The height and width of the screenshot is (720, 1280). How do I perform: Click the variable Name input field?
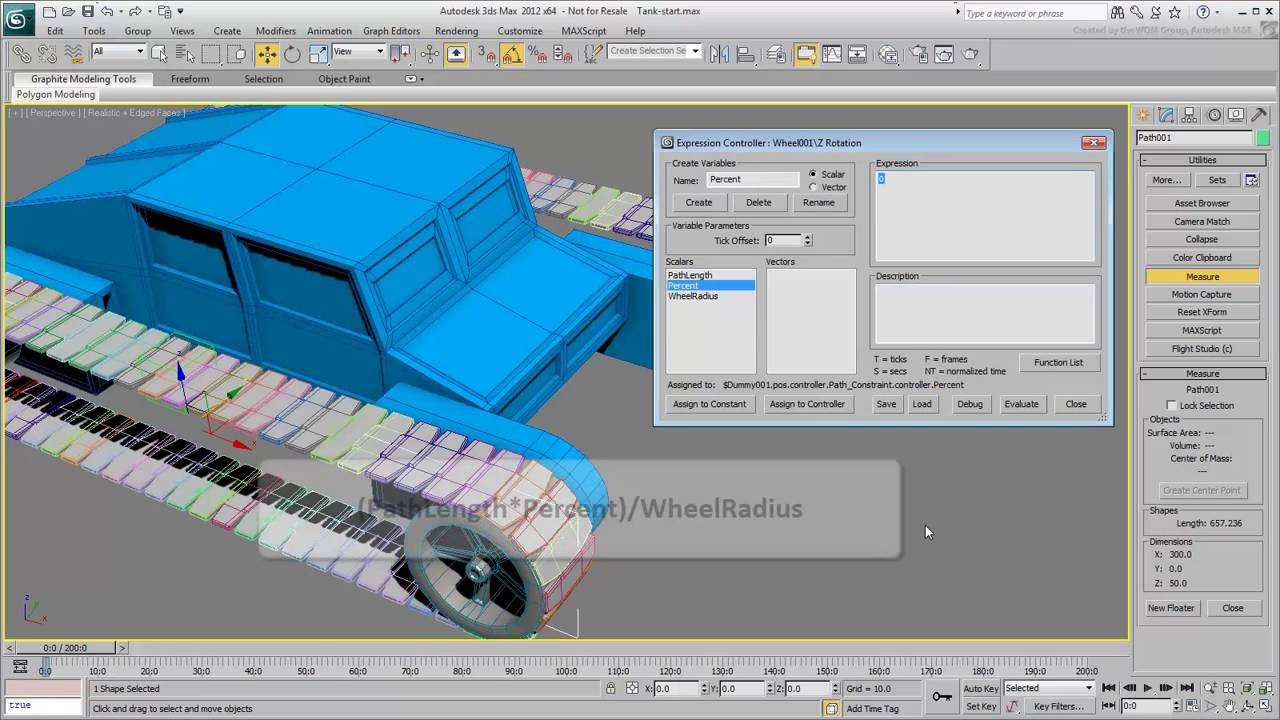pyautogui.click(x=753, y=179)
